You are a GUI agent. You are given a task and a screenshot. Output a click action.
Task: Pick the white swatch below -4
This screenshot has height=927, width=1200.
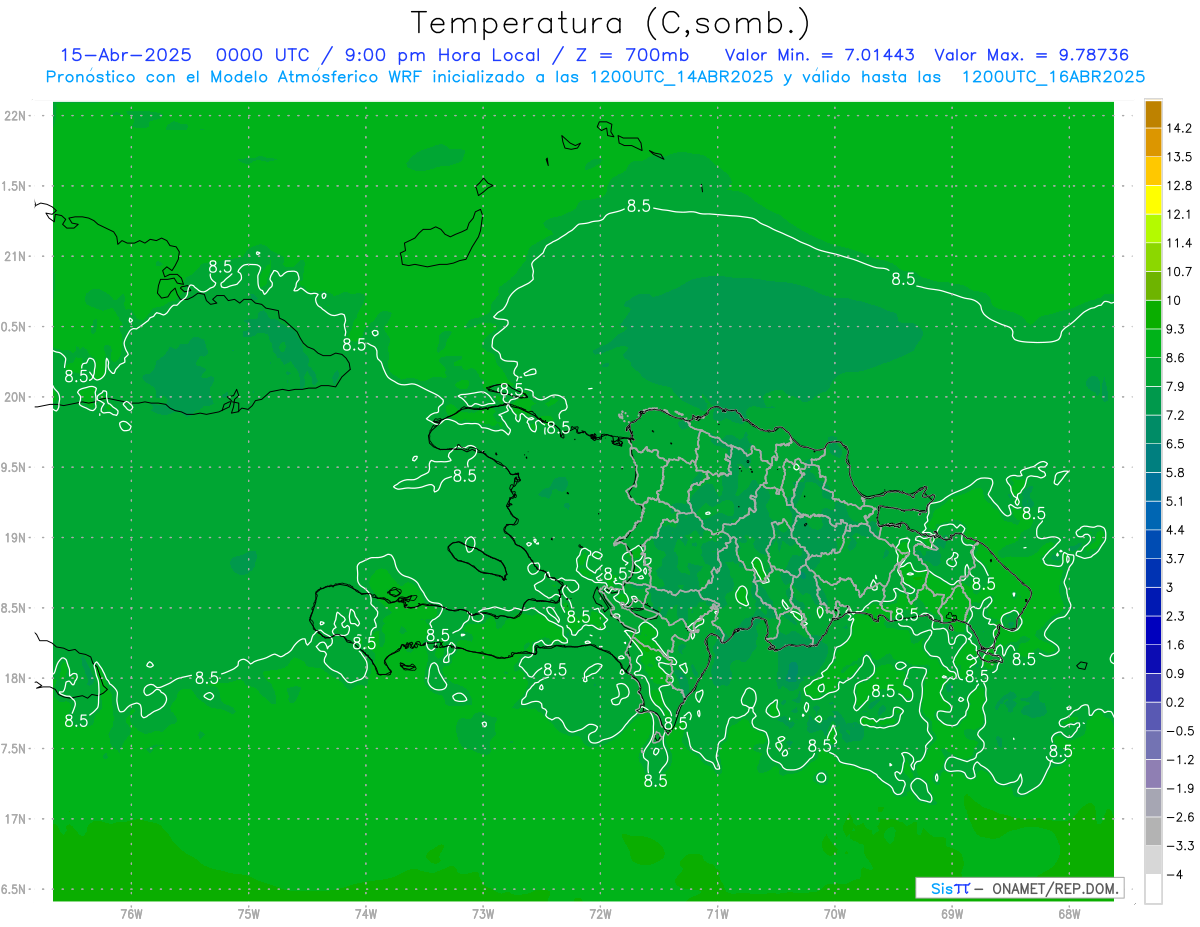point(1153,888)
